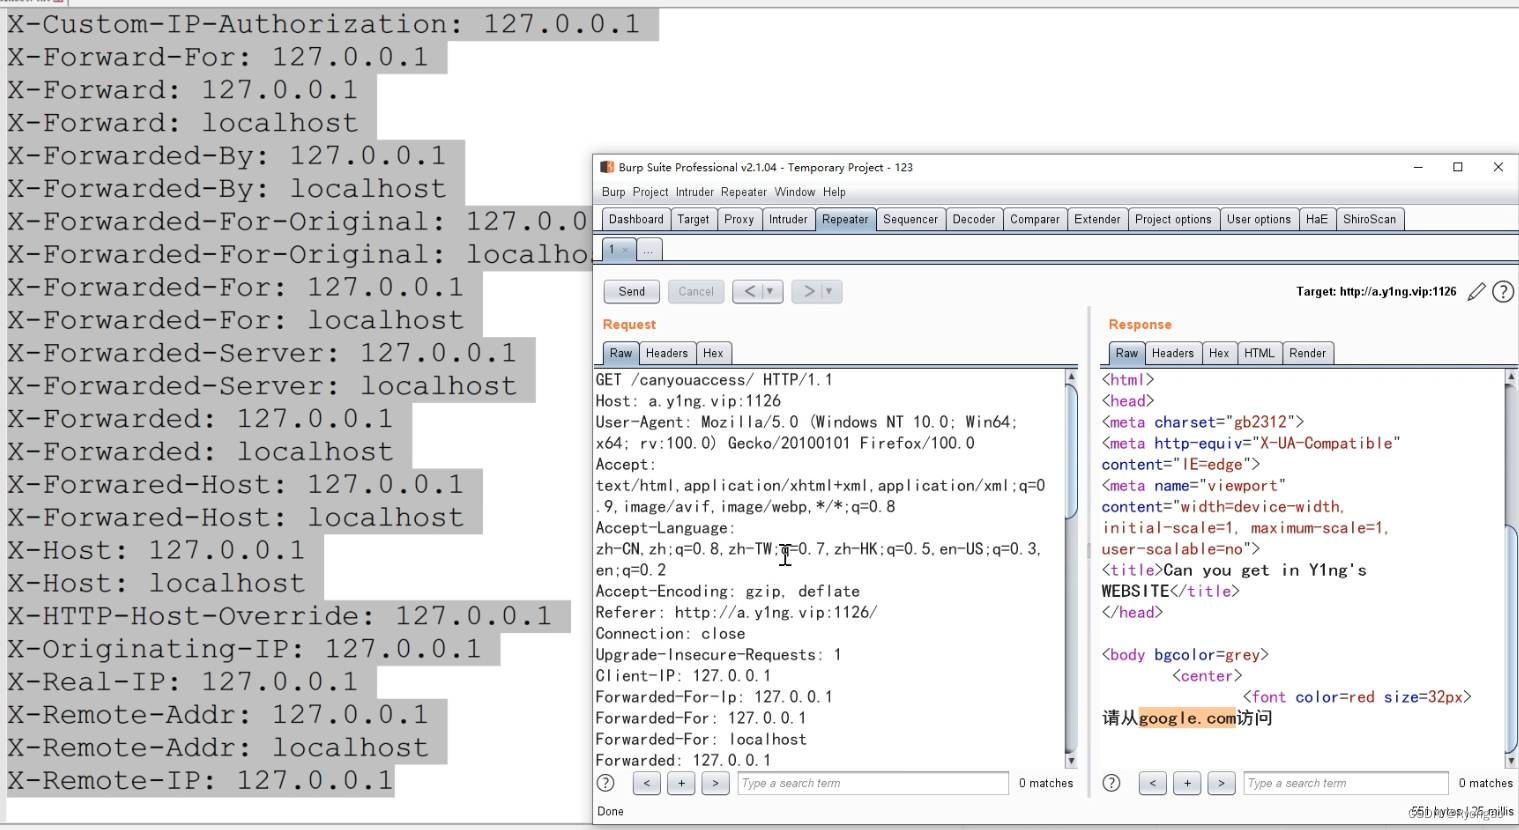The width and height of the screenshot is (1519, 830).
Task: Click the Send request button
Action: (x=631, y=291)
